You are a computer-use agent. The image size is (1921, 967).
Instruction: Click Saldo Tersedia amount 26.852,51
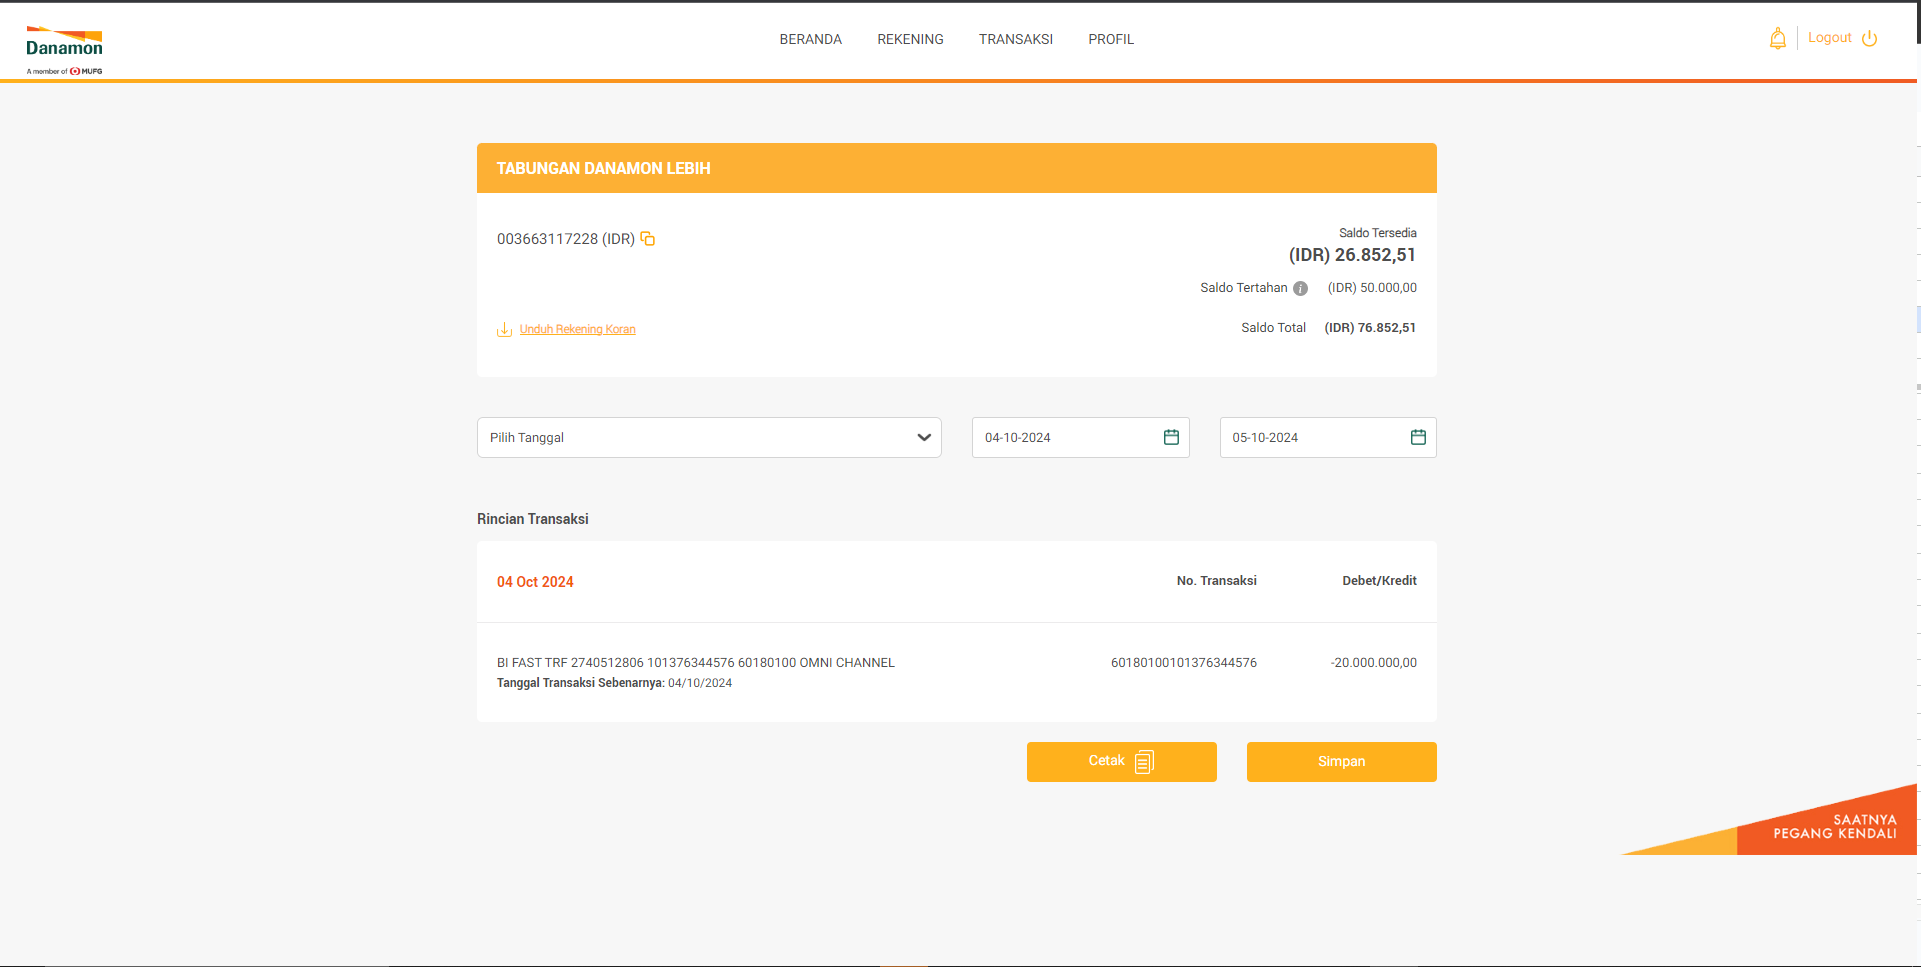[x=1352, y=255]
